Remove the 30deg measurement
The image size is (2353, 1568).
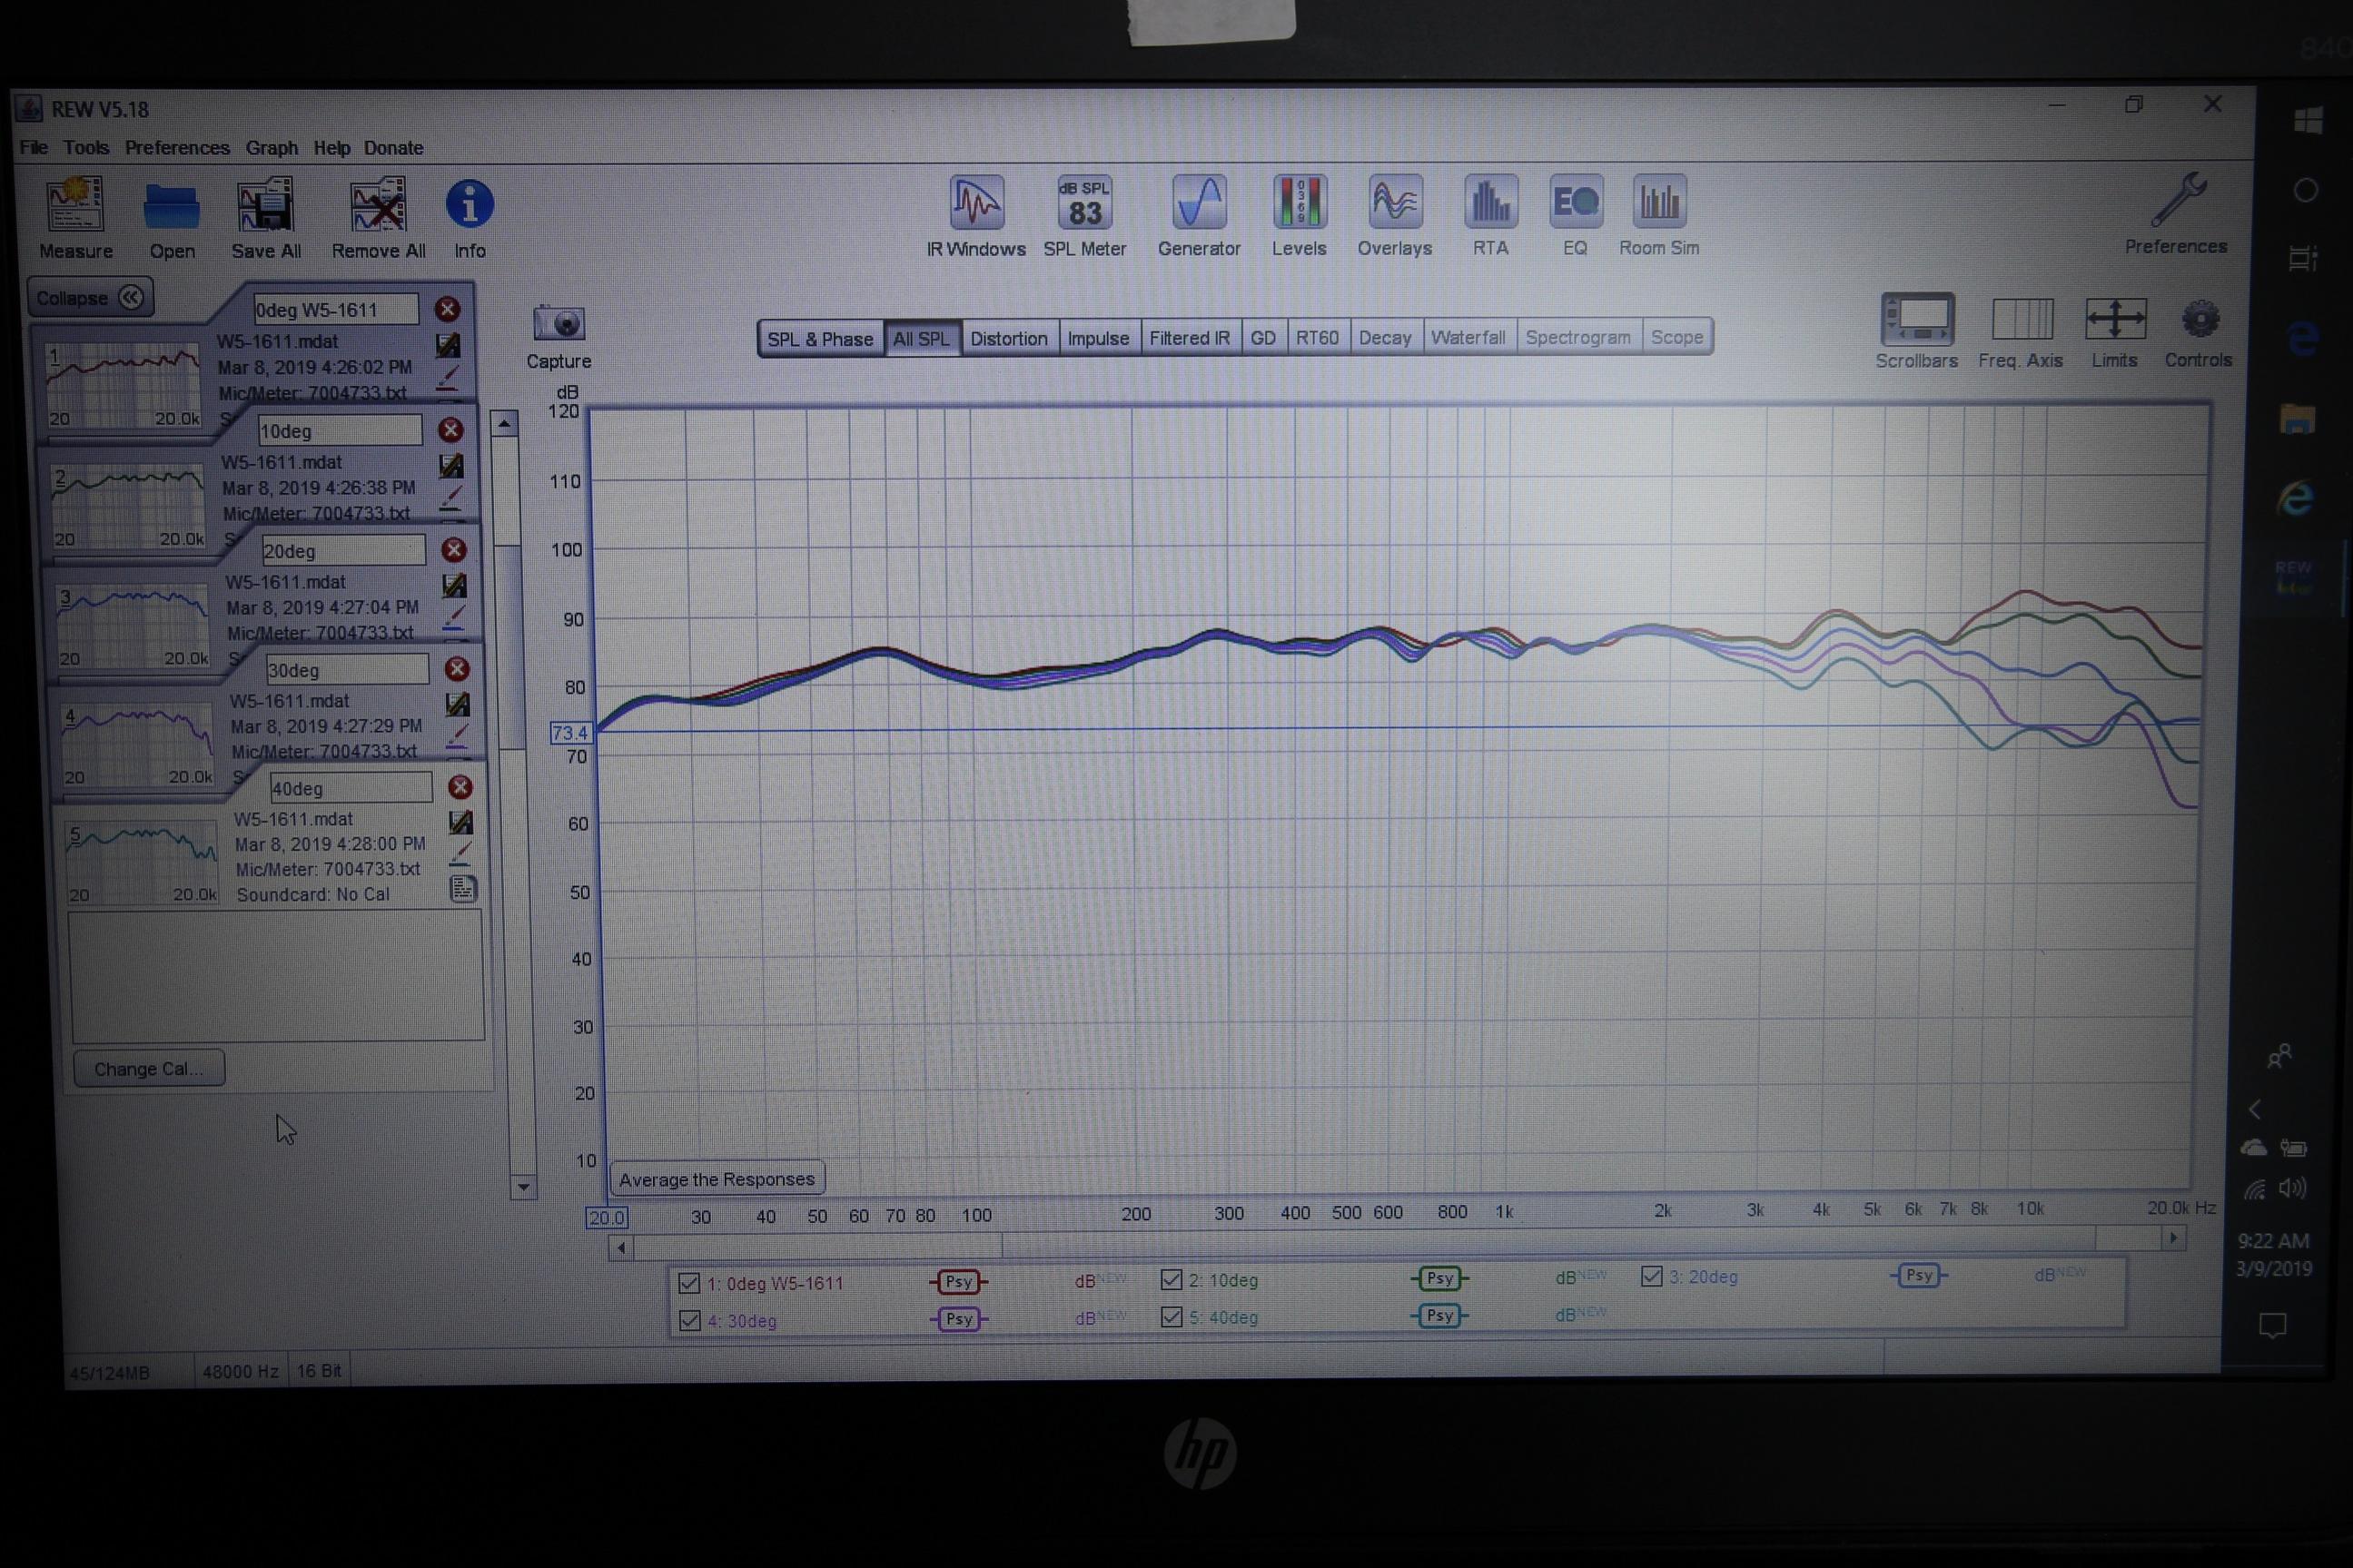pos(457,669)
